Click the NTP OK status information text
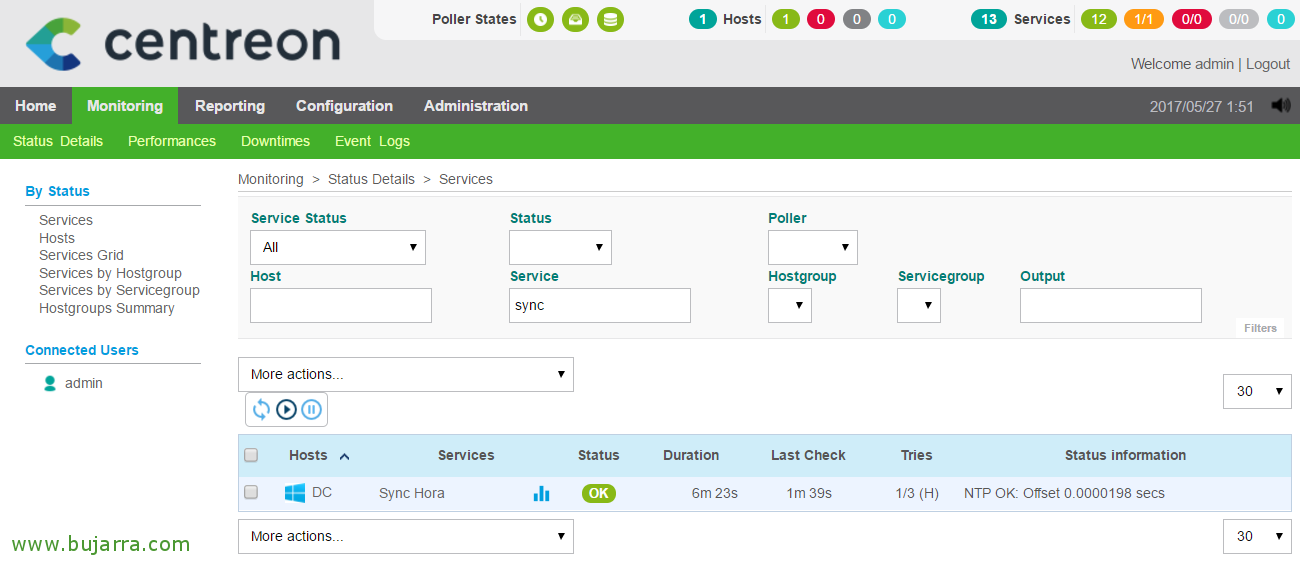The width and height of the screenshot is (1300, 565). pyautogui.click(x=1064, y=493)
